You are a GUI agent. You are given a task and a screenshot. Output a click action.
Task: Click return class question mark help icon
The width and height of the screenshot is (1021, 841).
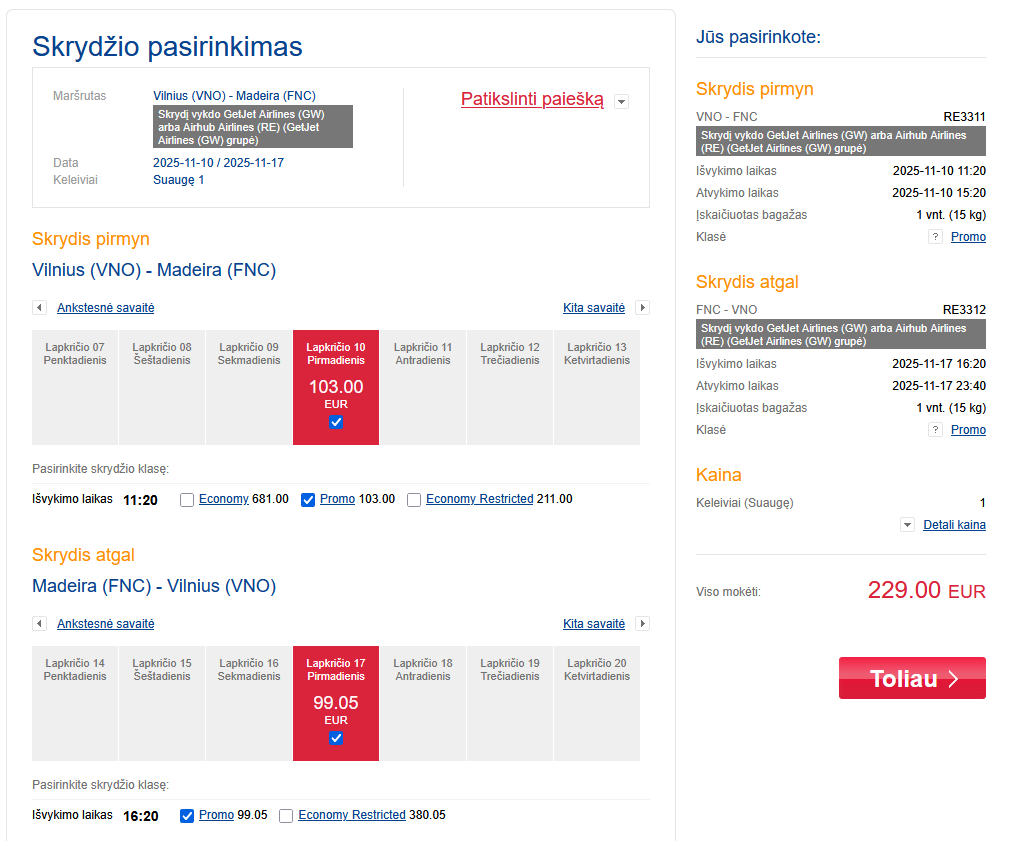click(x=935, y=430)
